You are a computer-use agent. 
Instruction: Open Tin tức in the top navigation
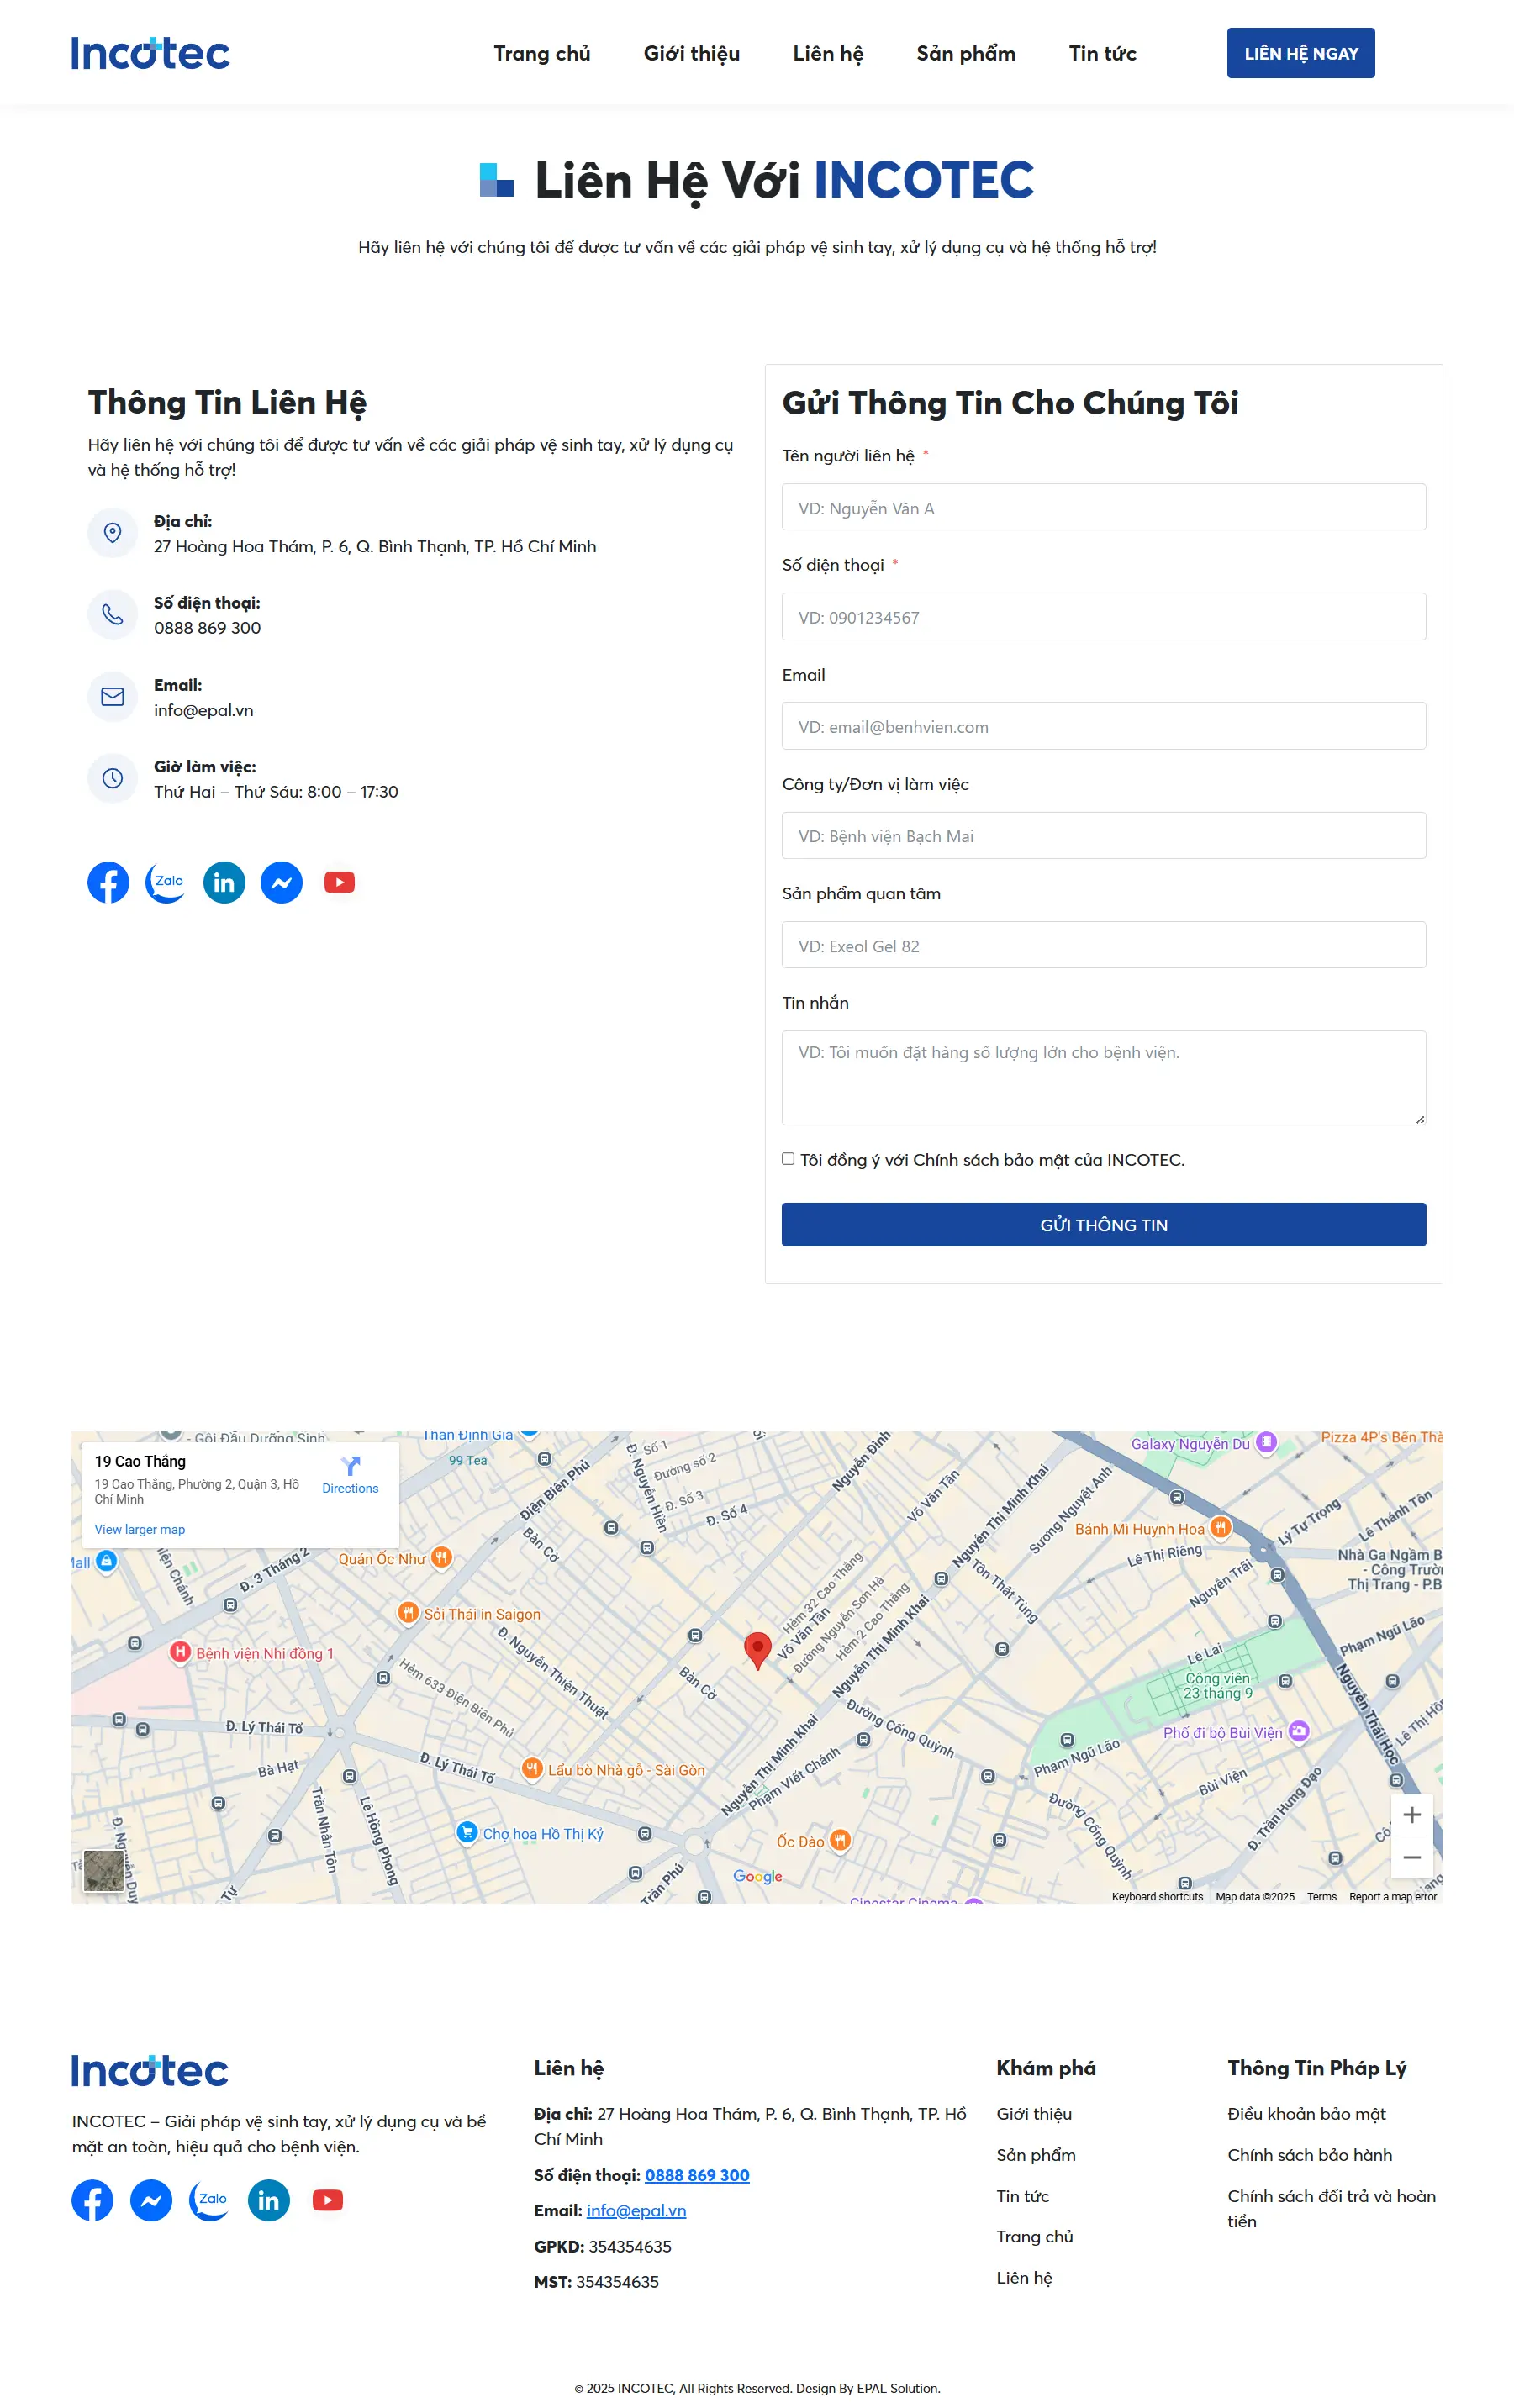1102,53
